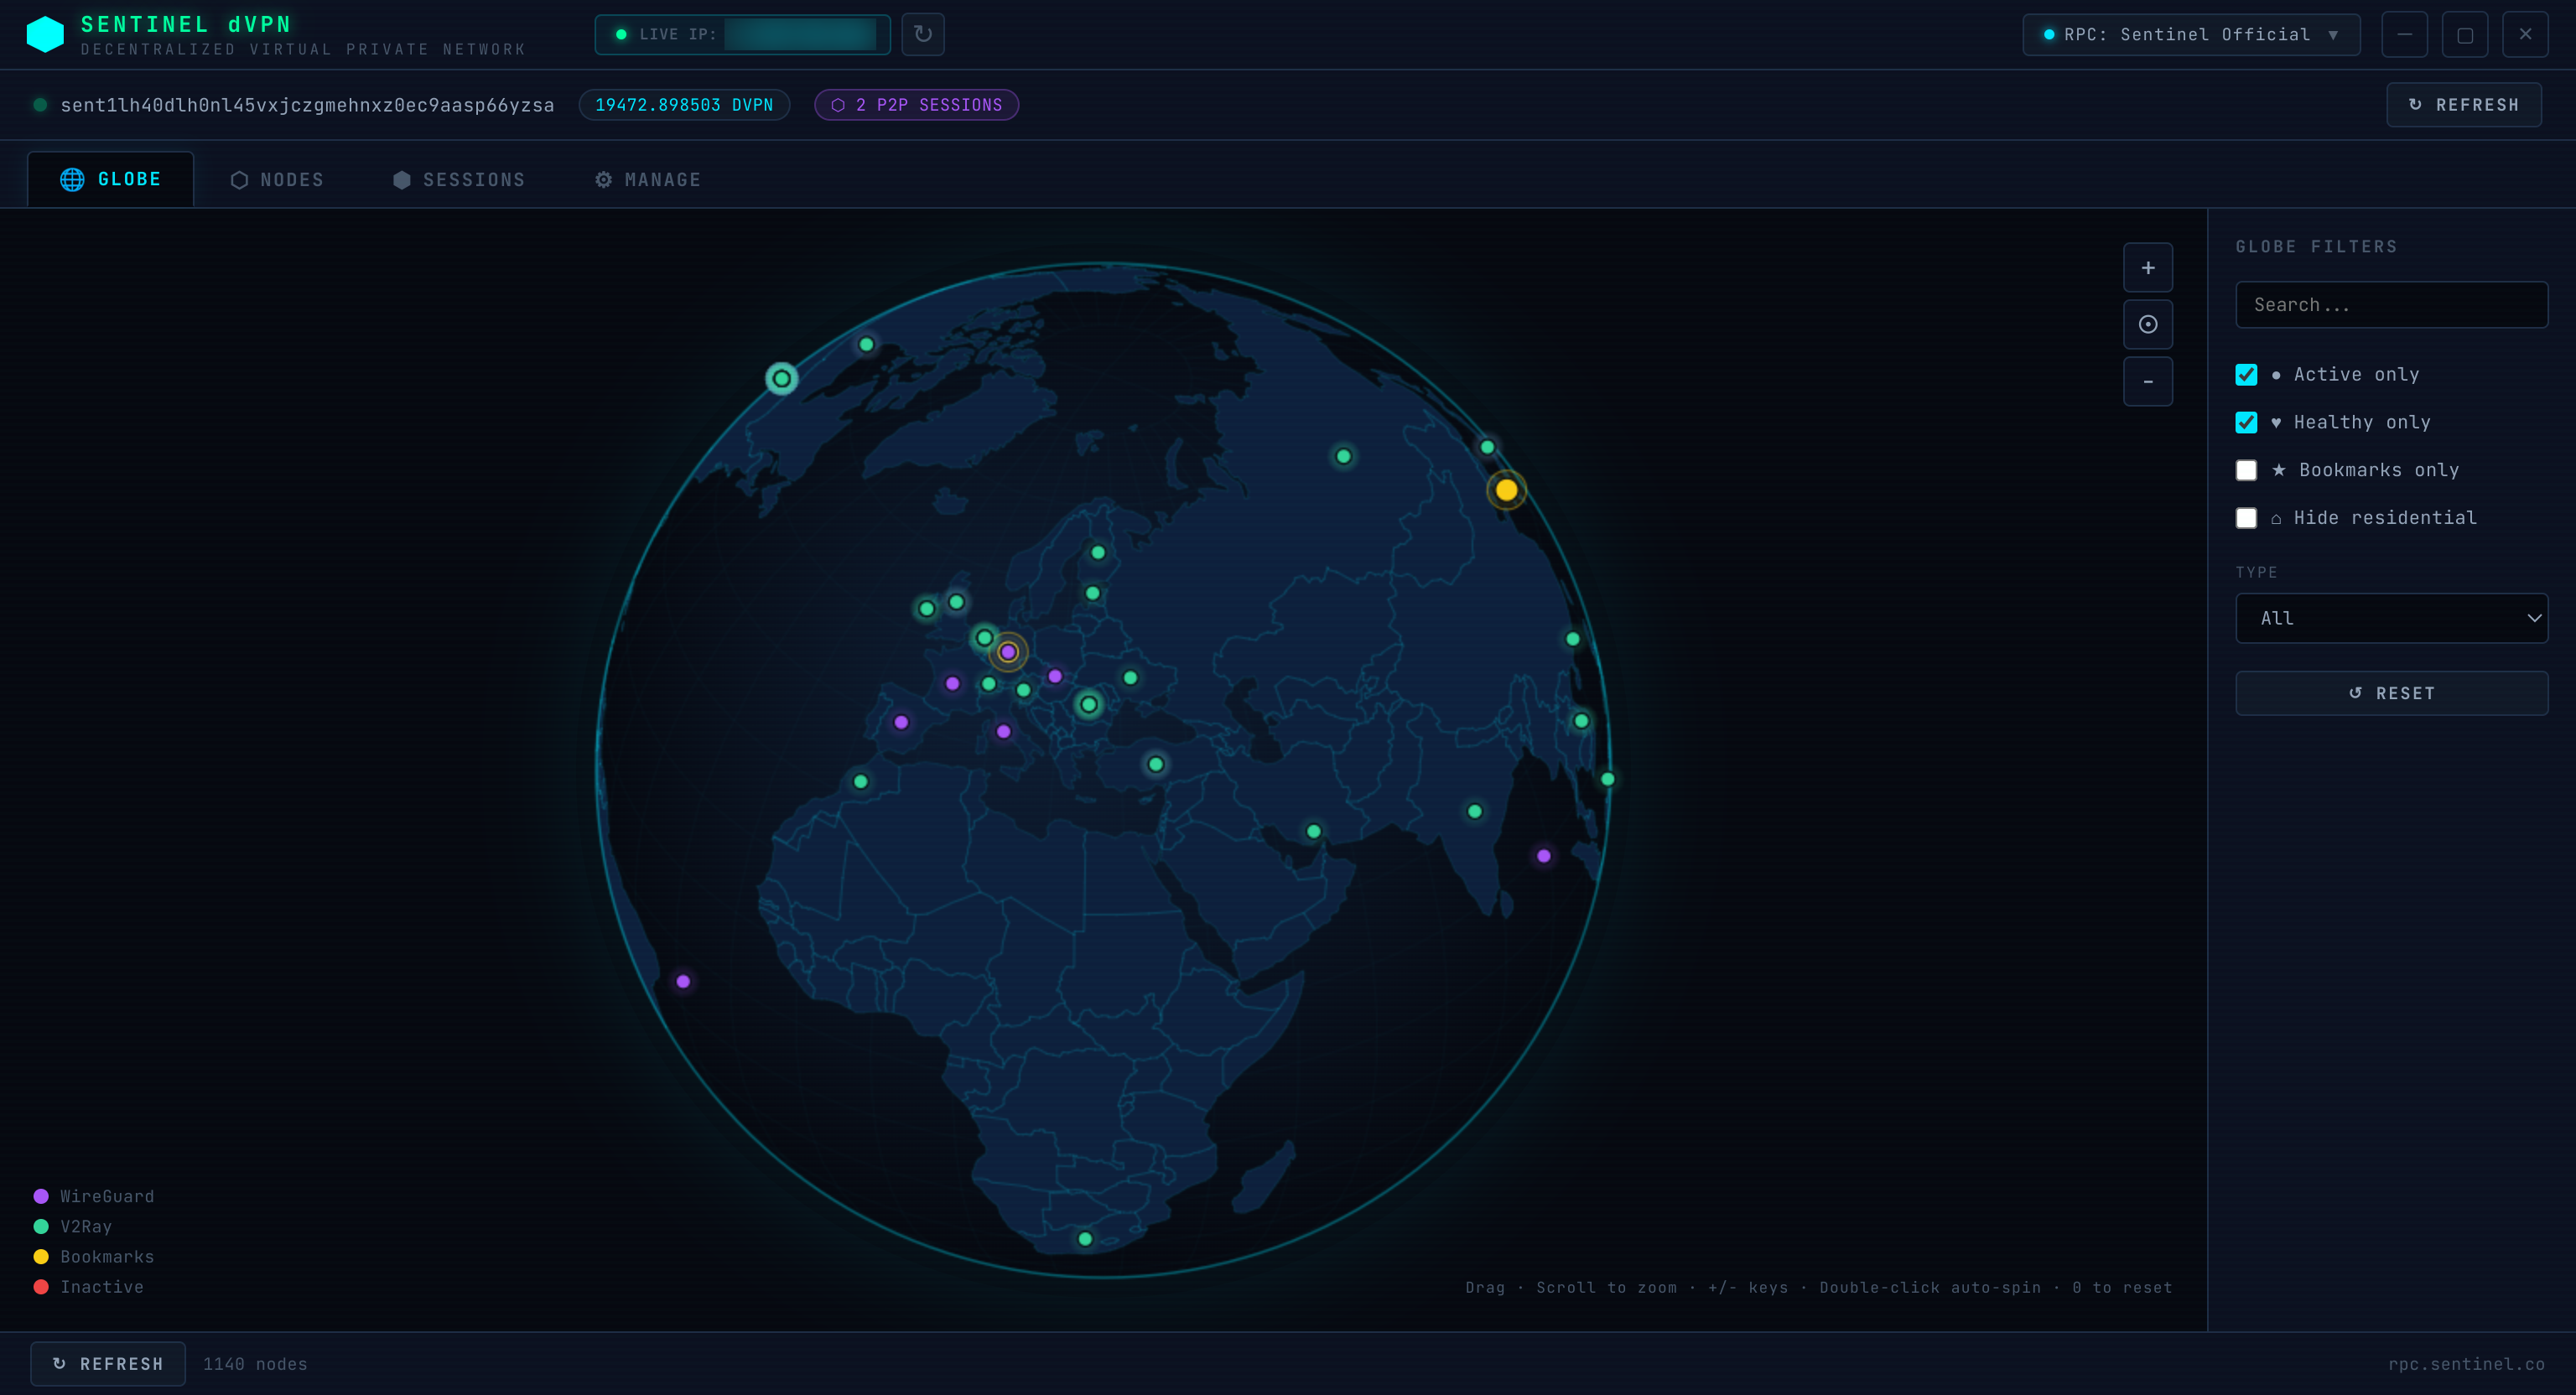Switch to the Nodes tab
This screenshot has width=2576, height=1395.
[x=277, y=180]
